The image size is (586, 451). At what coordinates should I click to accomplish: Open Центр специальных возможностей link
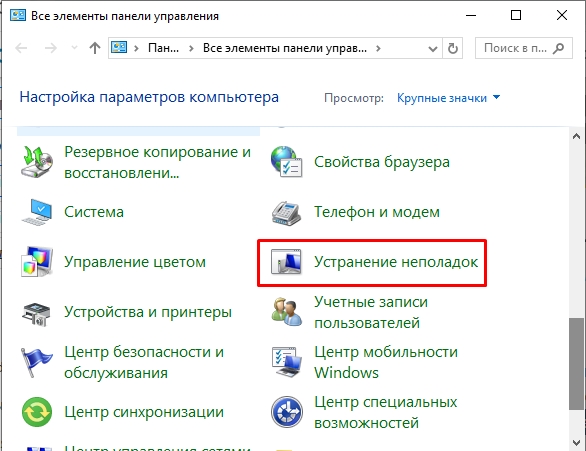(x=385, y=413)
